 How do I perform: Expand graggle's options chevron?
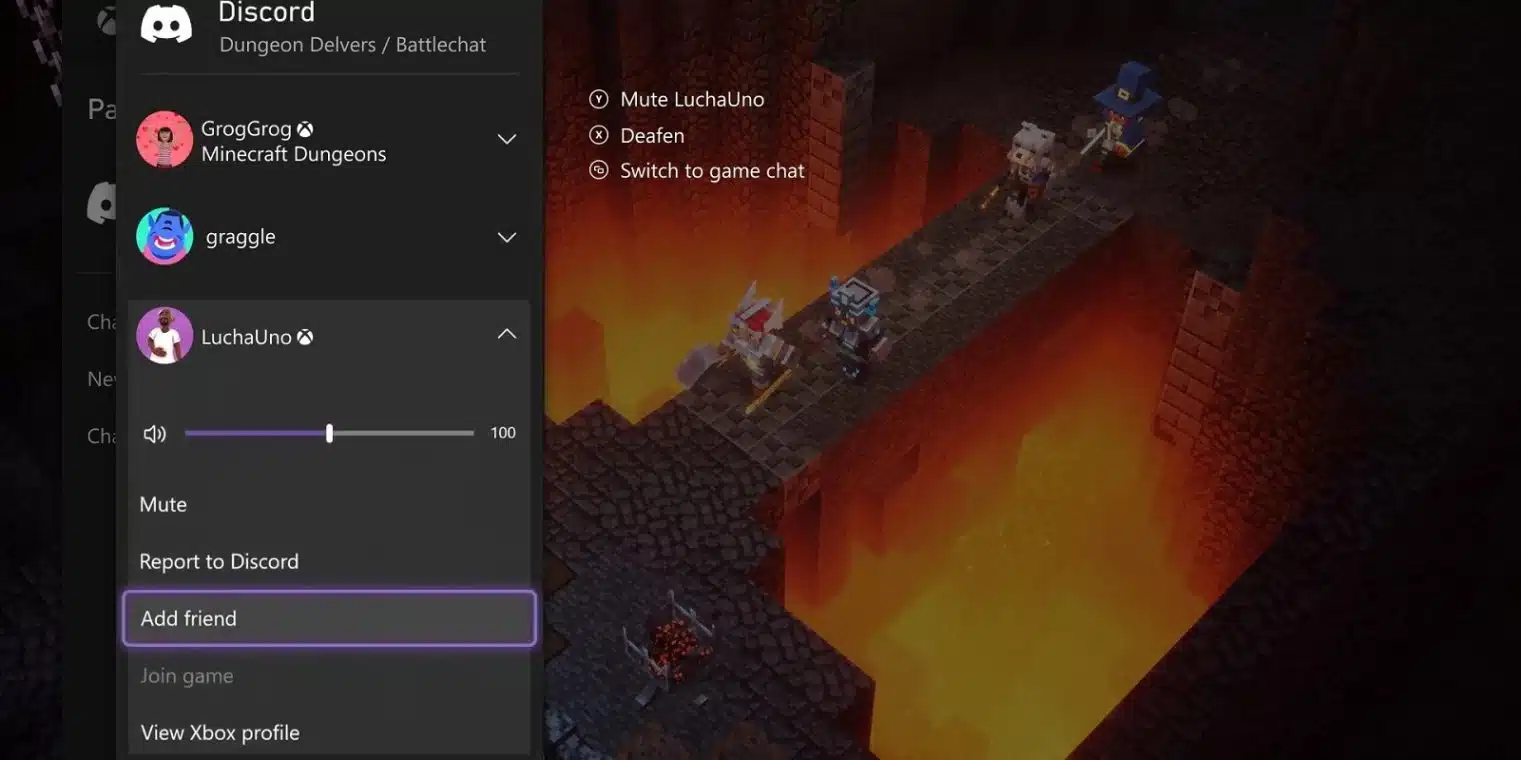point(507,237)
